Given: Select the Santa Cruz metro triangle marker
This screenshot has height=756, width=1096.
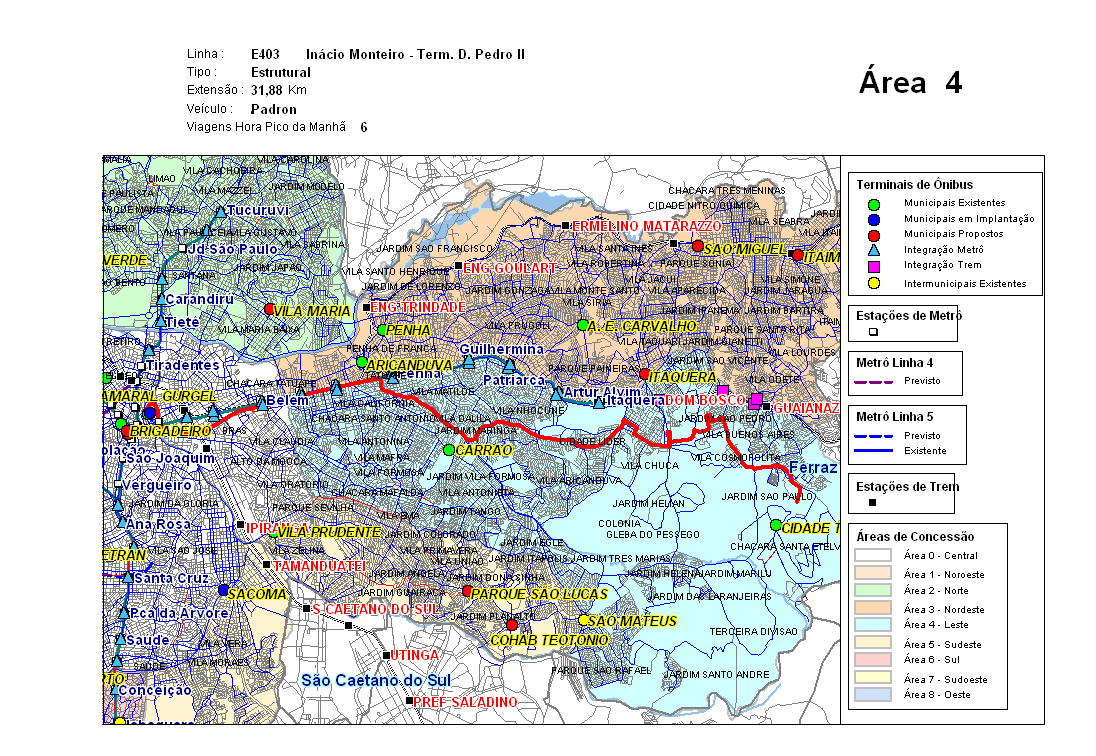Looking at the screenshot, I should [x=128, y=577].
